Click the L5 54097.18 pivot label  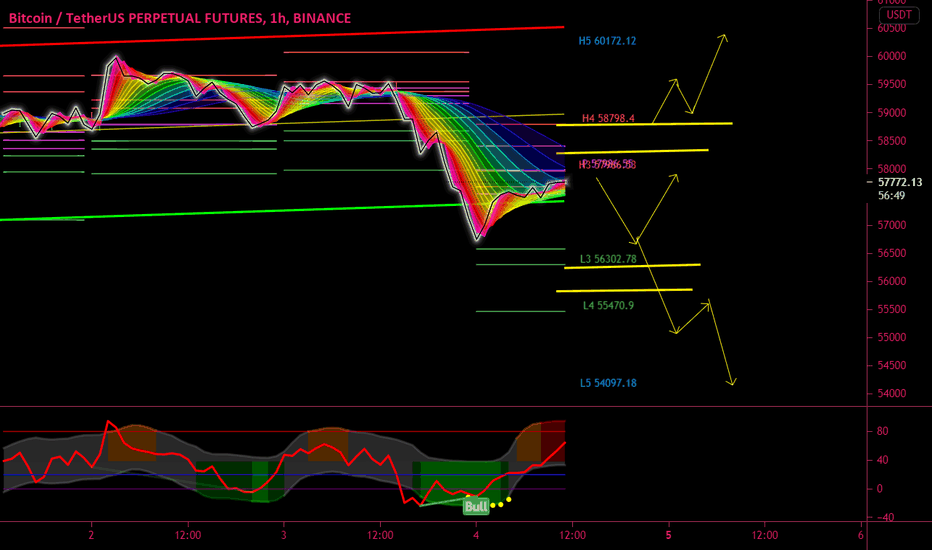click(608, 383)
